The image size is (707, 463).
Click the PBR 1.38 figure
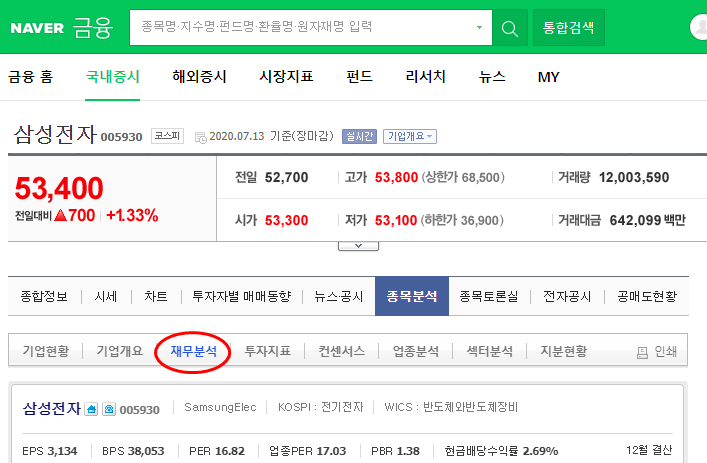coord(395,451)
